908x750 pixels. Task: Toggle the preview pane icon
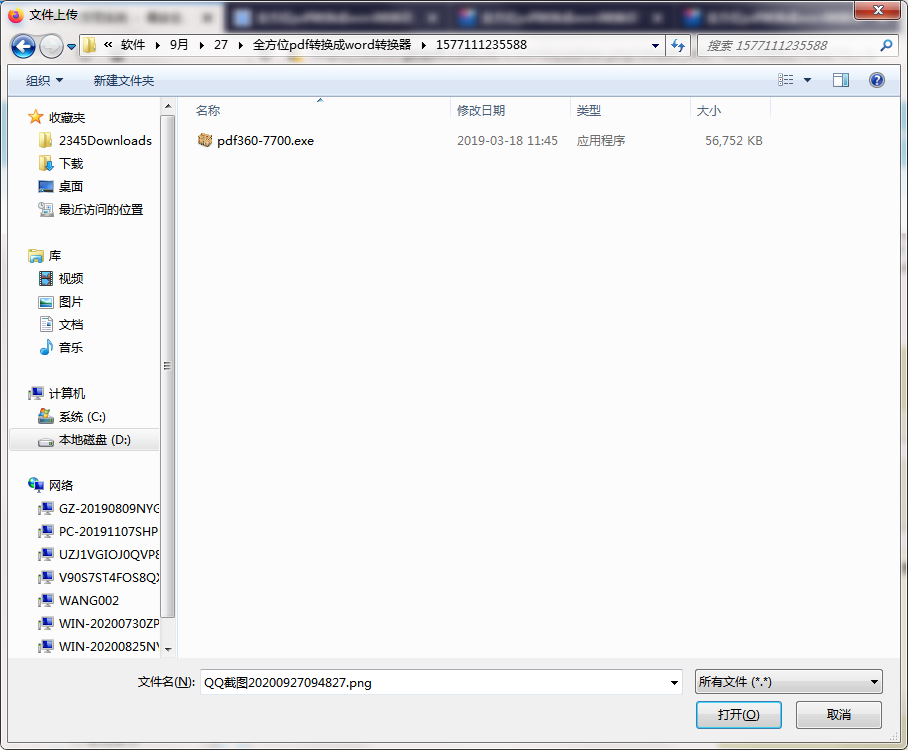pyautogui.click(x=841, y=80)
